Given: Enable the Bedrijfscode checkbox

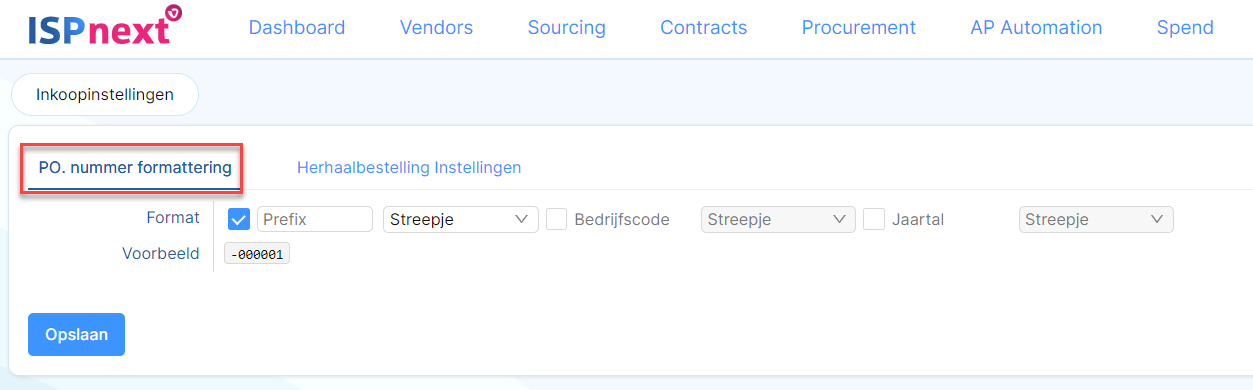Looking at the screenshot, I should point(557,219).
